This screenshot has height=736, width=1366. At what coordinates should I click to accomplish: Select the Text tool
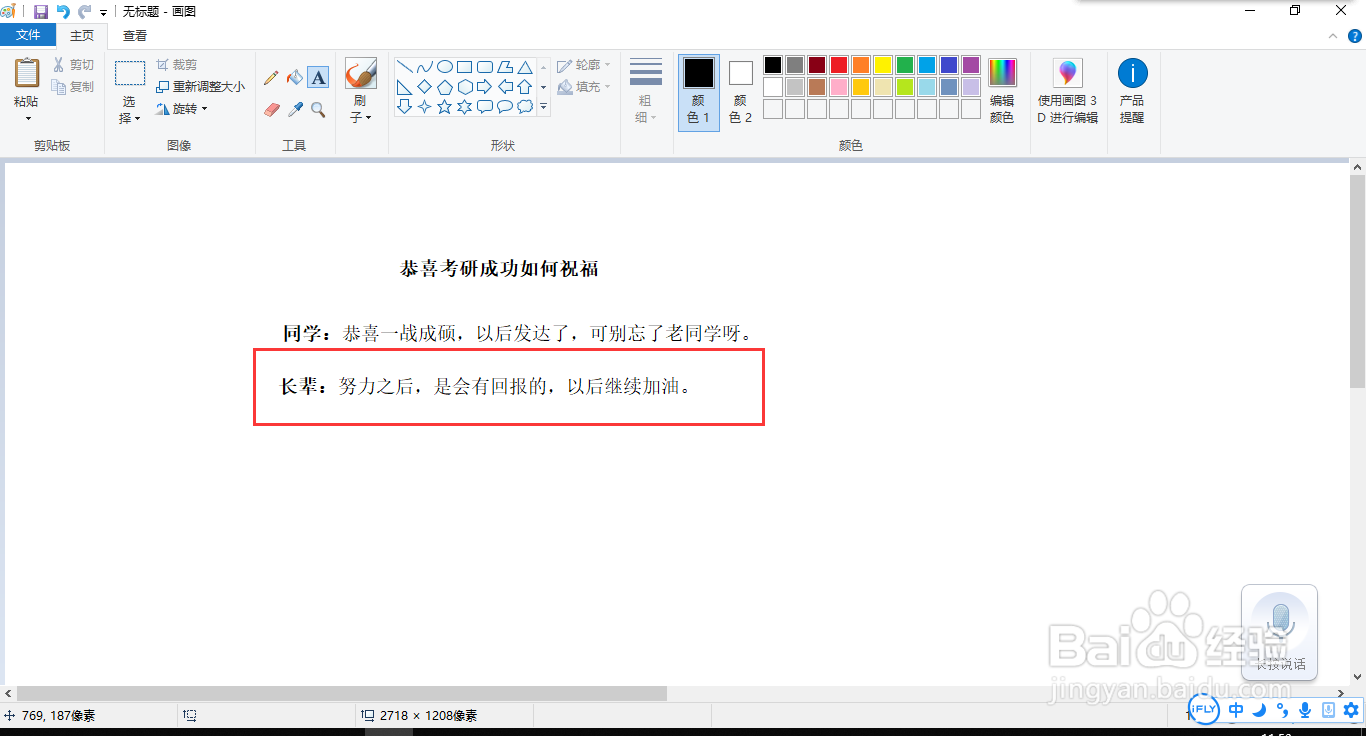[x=318, y=77]
